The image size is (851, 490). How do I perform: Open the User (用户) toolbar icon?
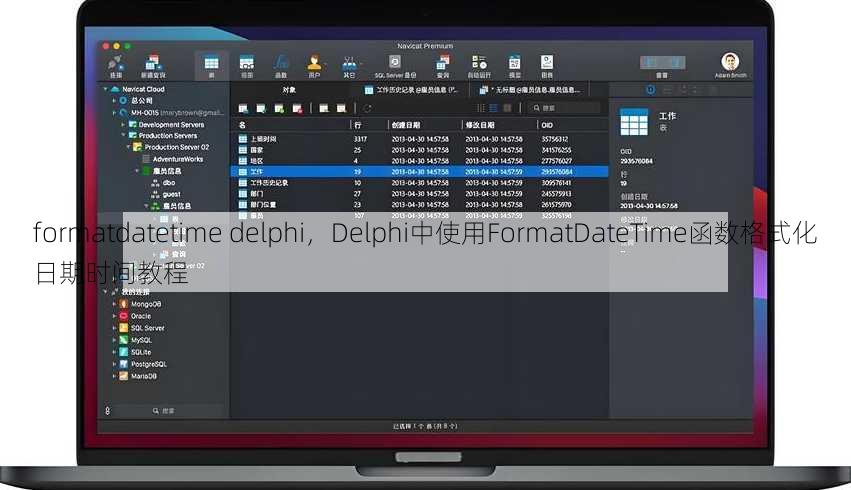(314, 66)
